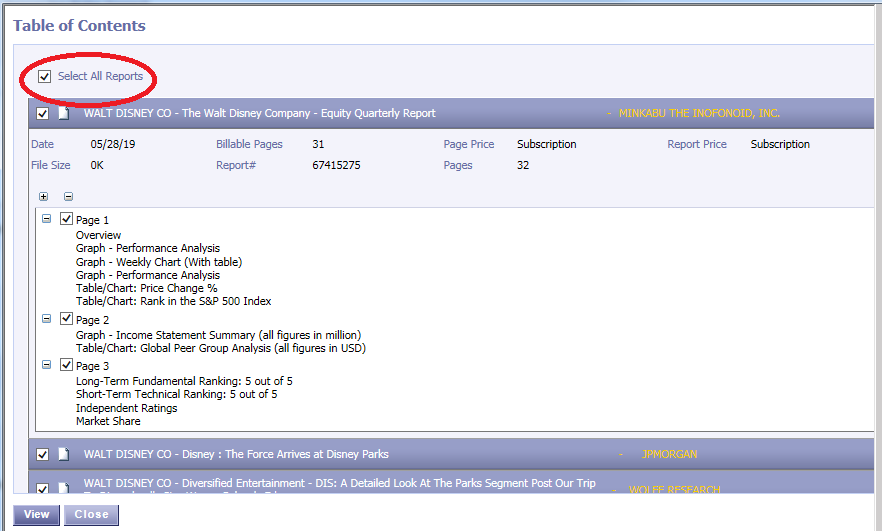Open Disney : The Force Arrives report title
This screenshot has width=882, height=531.
[236, 454]
